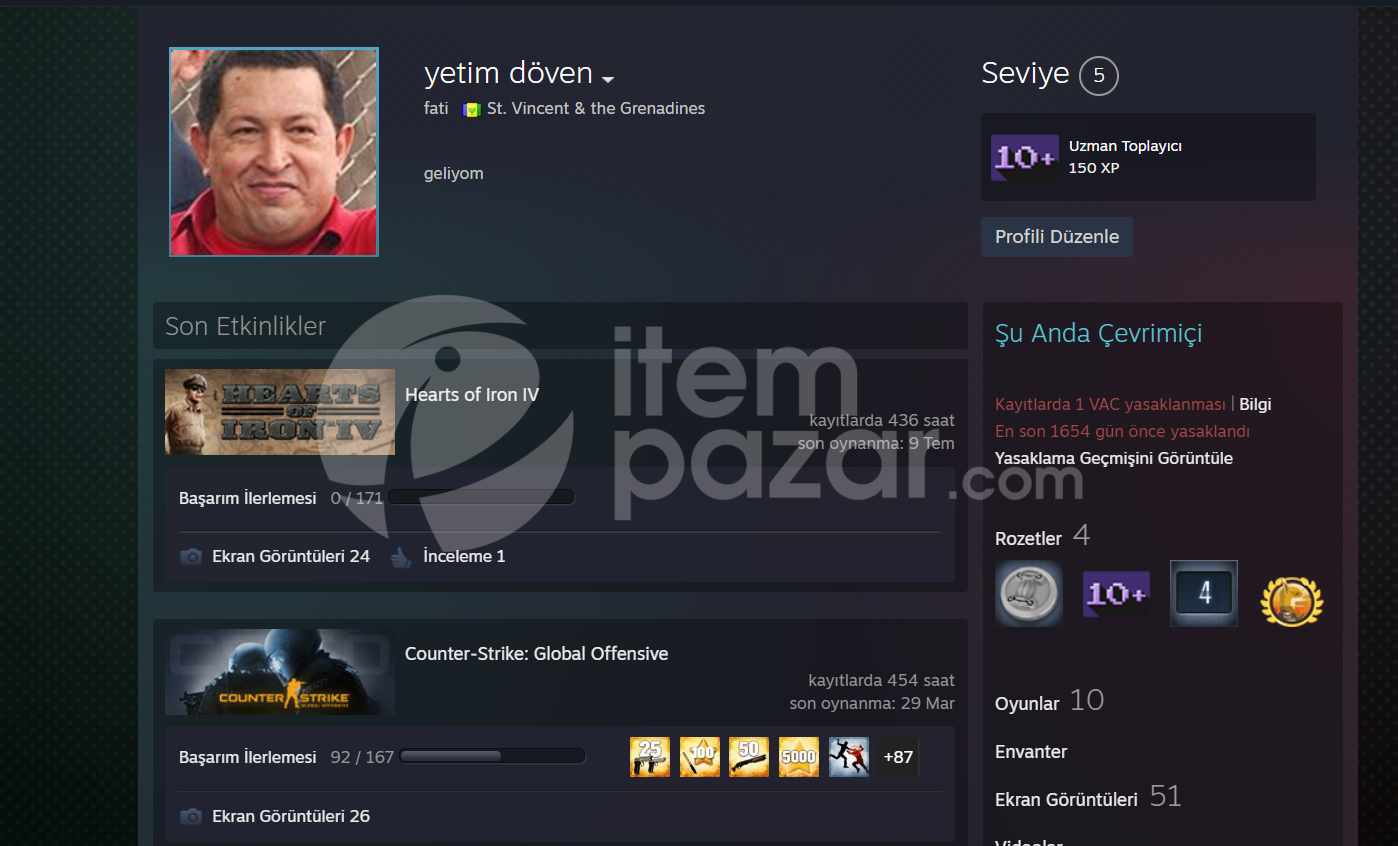Click the kayıtlarda 436 saat text

click(x=882, y=421)
